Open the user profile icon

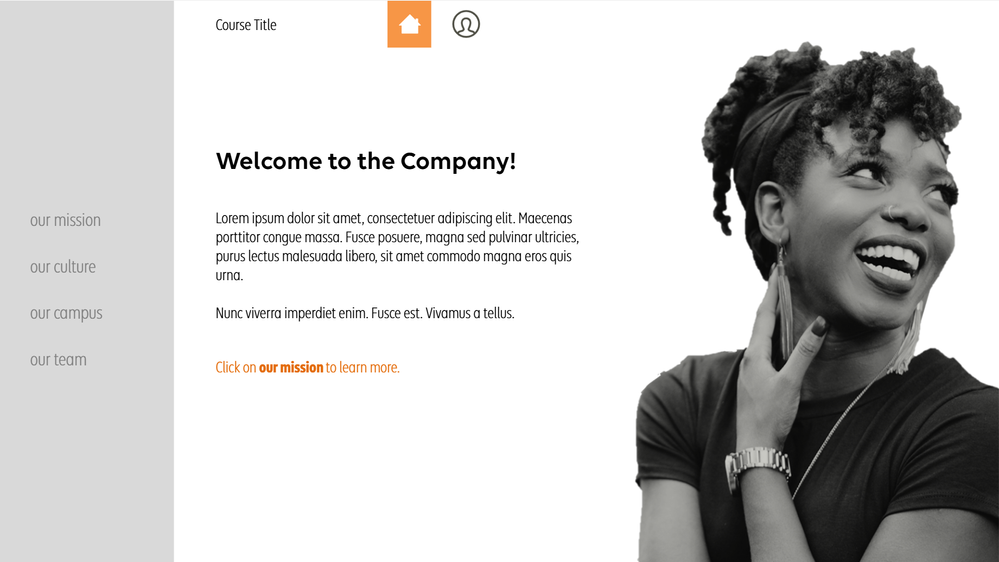466,24
